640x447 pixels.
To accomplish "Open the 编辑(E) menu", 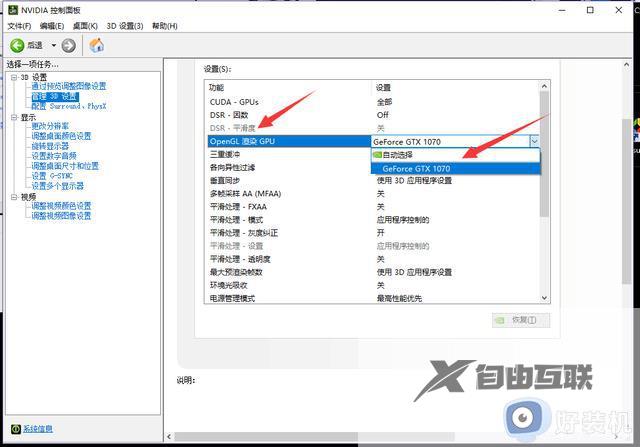I will [x=52, y=26].
